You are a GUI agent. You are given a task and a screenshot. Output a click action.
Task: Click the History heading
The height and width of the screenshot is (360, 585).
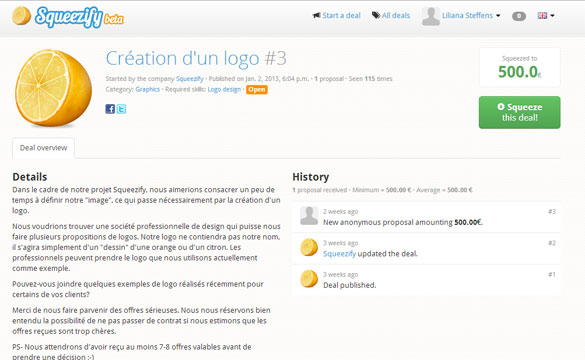310,177
